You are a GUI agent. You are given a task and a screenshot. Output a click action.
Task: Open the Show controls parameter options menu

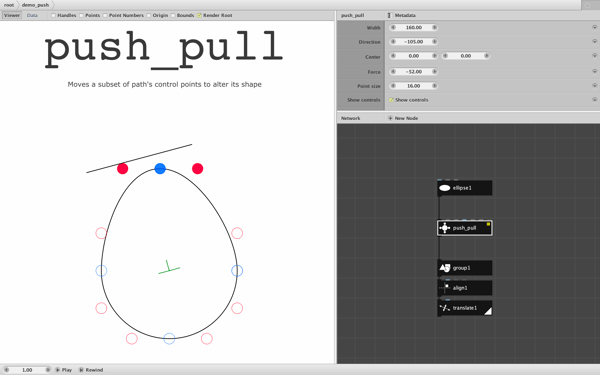click(x=594, y=99)
